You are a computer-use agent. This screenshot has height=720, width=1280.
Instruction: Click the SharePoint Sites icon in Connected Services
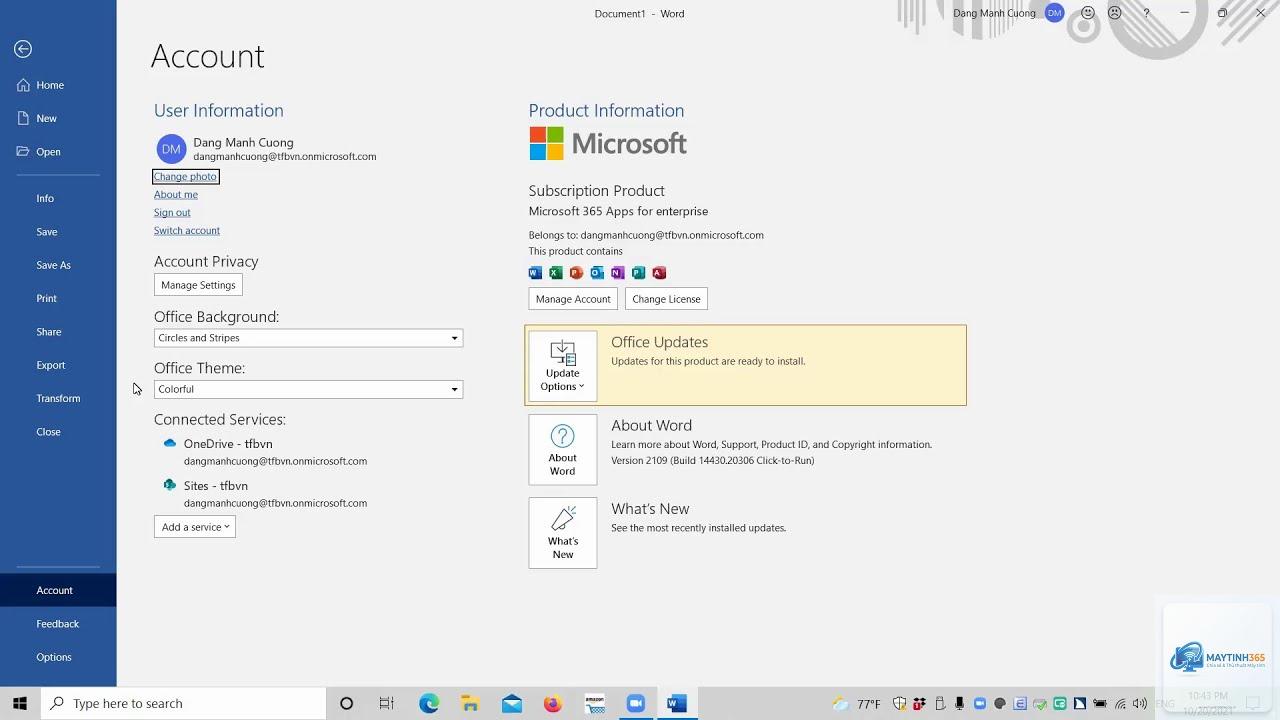coord(170,485)
